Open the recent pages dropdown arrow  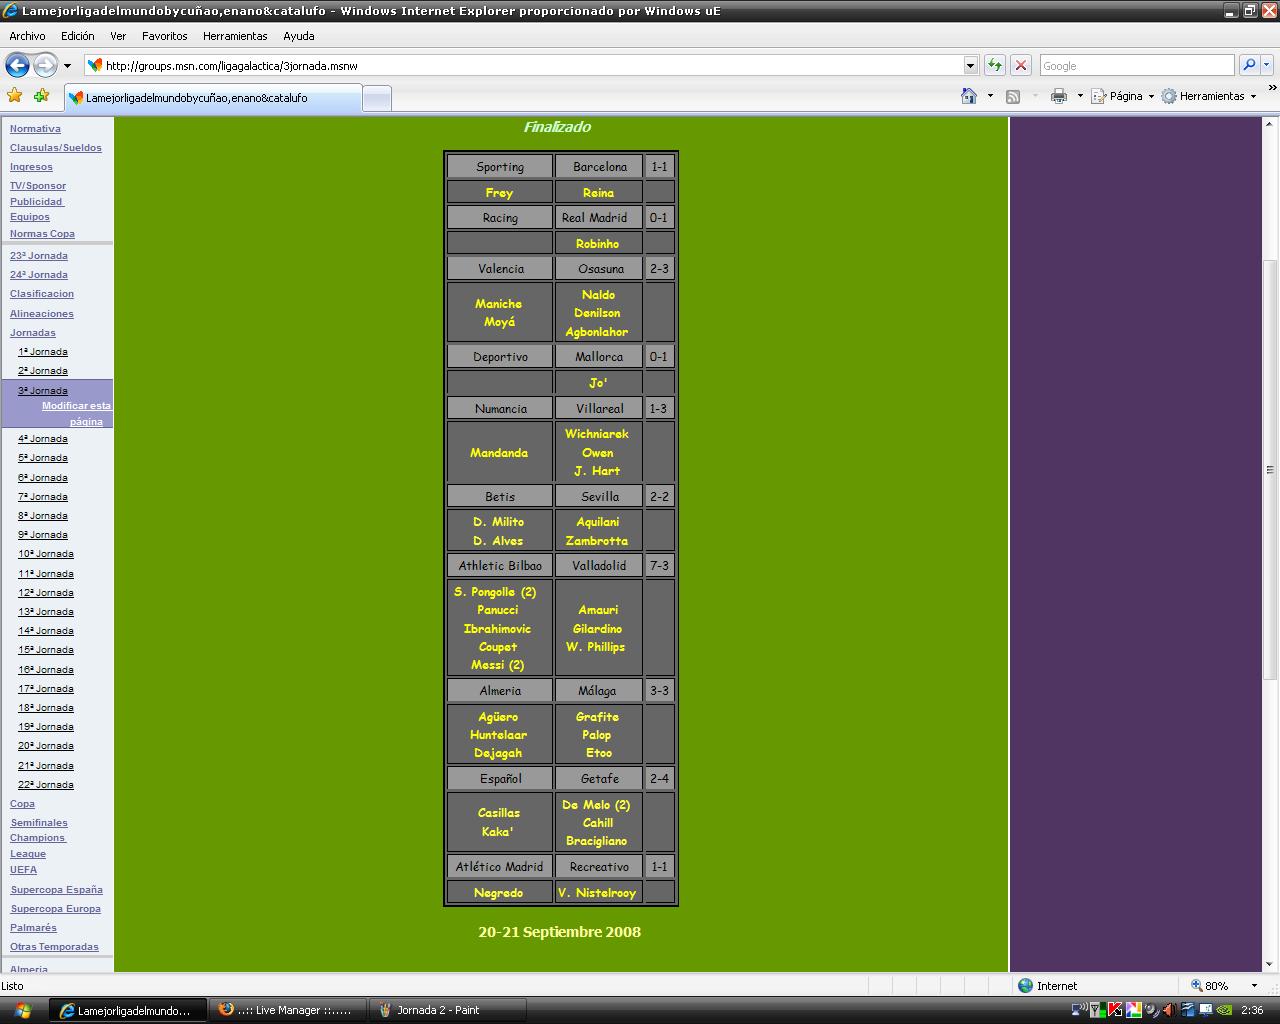coord(67,66)
